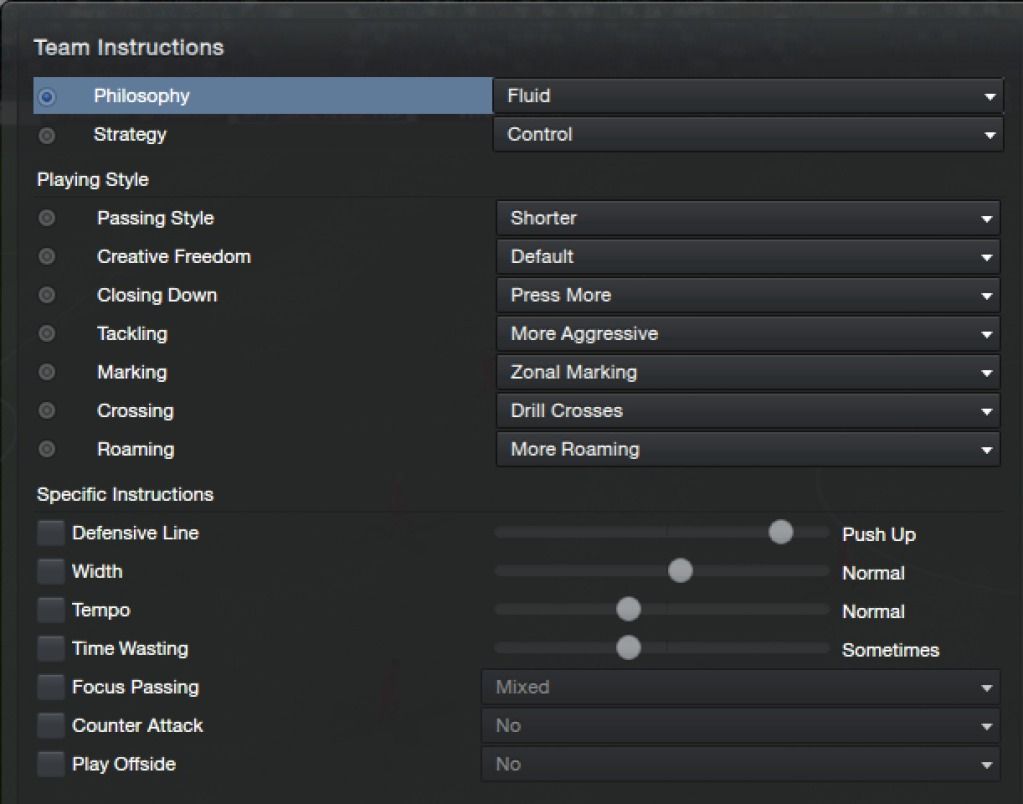
Task: Click the Marking label
Action: point(132,372)
